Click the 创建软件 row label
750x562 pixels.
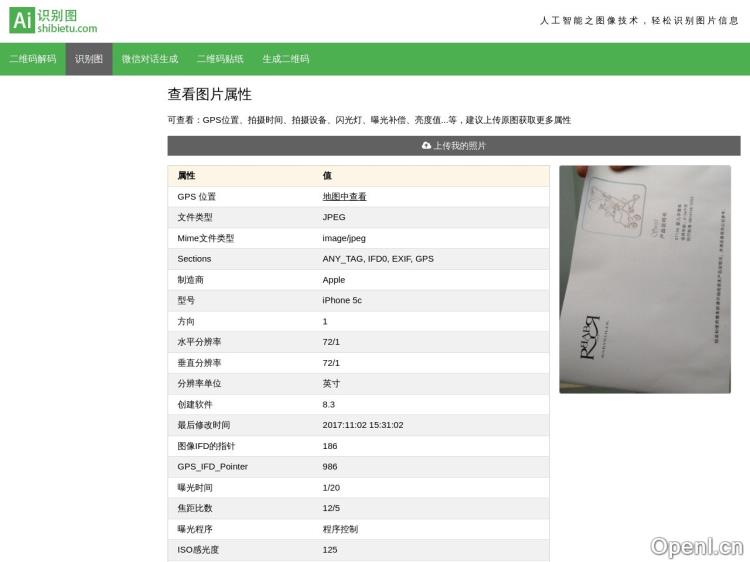point(195,405)
